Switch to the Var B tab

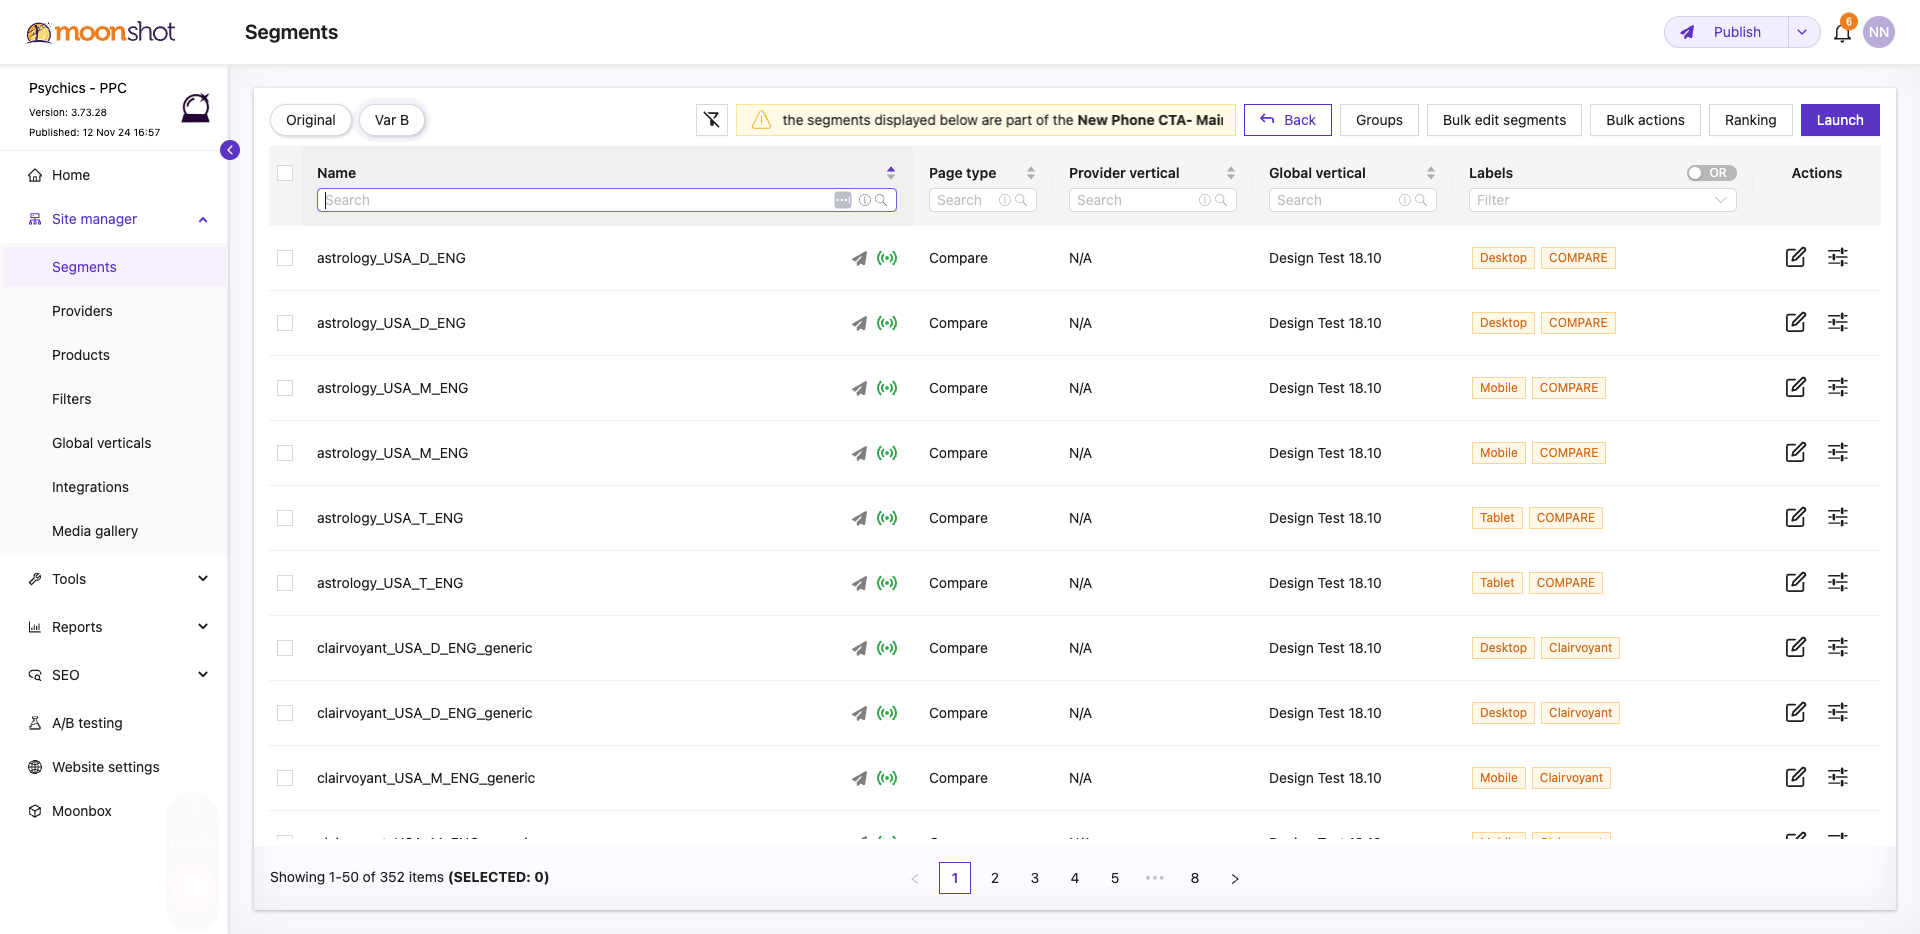(x=392, y=120)
